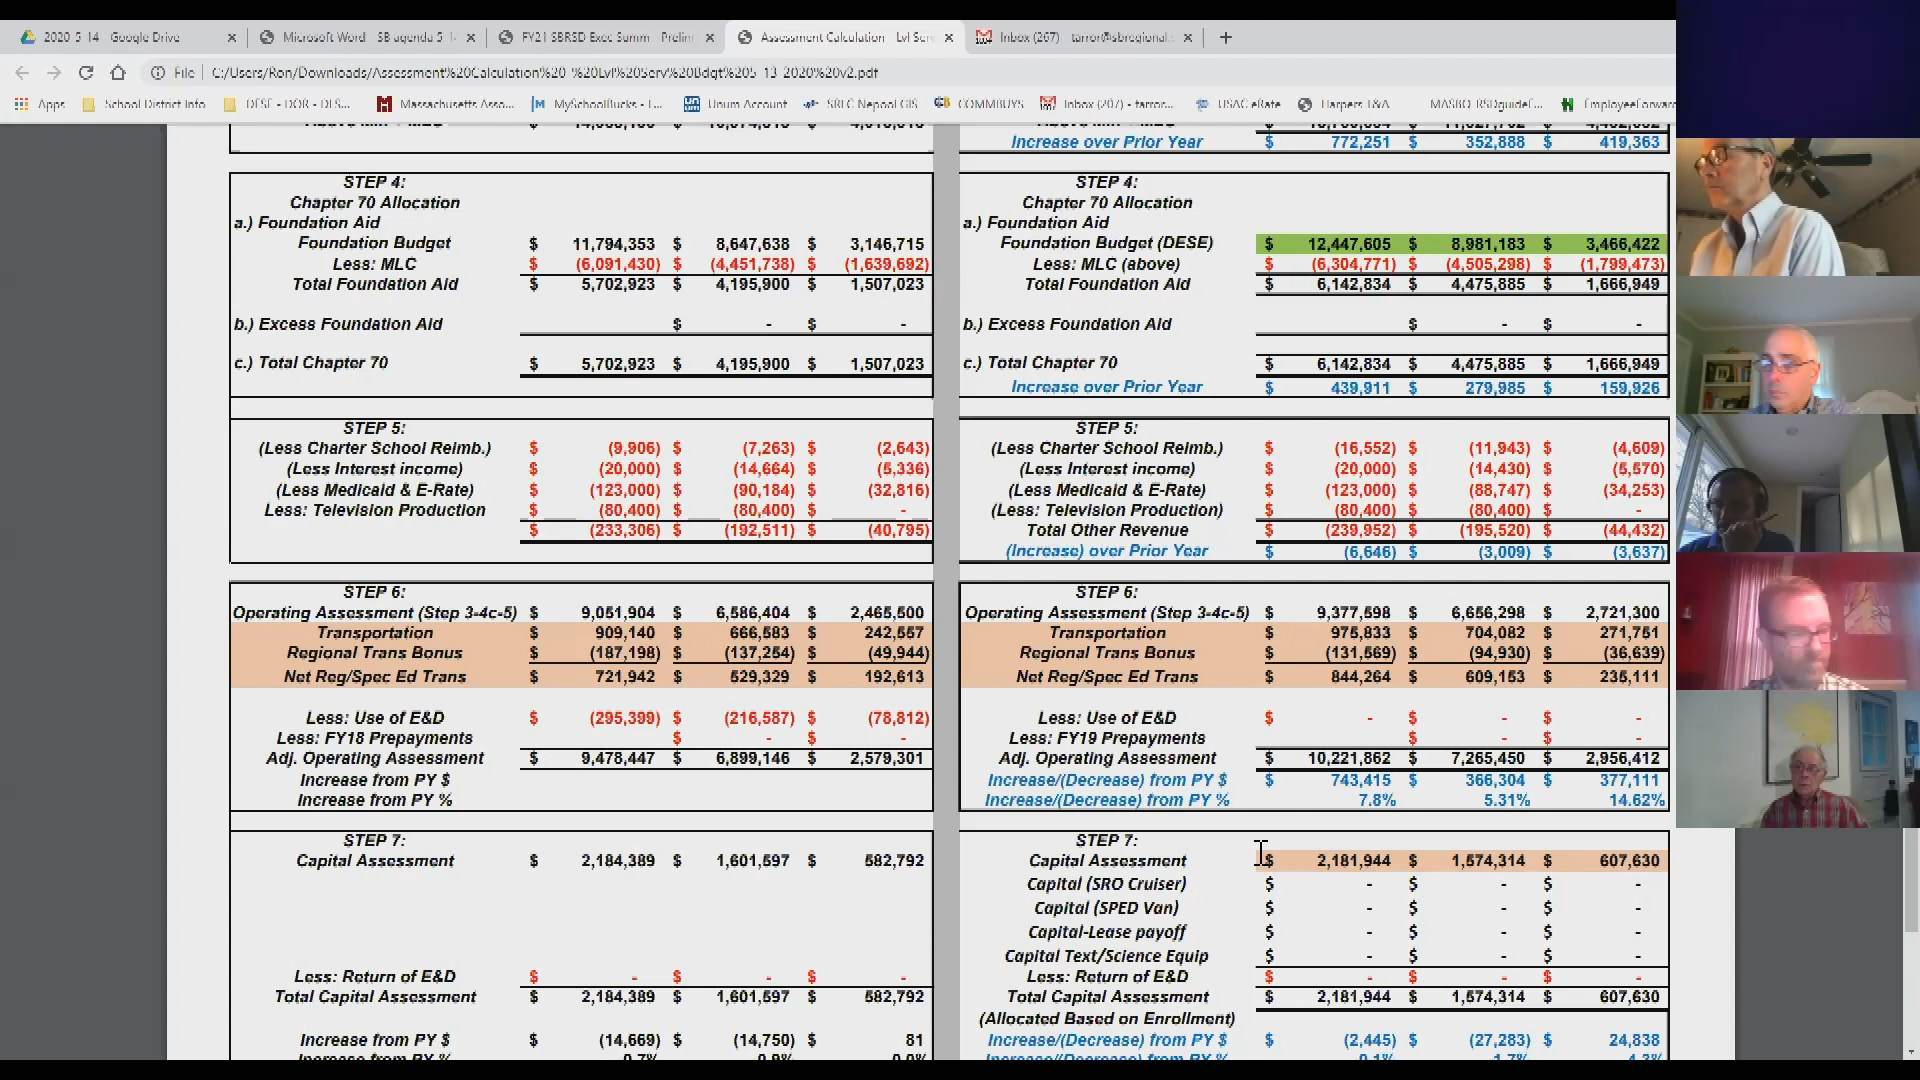
Task: Open the Unum Account bookmark
Action: 736,104
